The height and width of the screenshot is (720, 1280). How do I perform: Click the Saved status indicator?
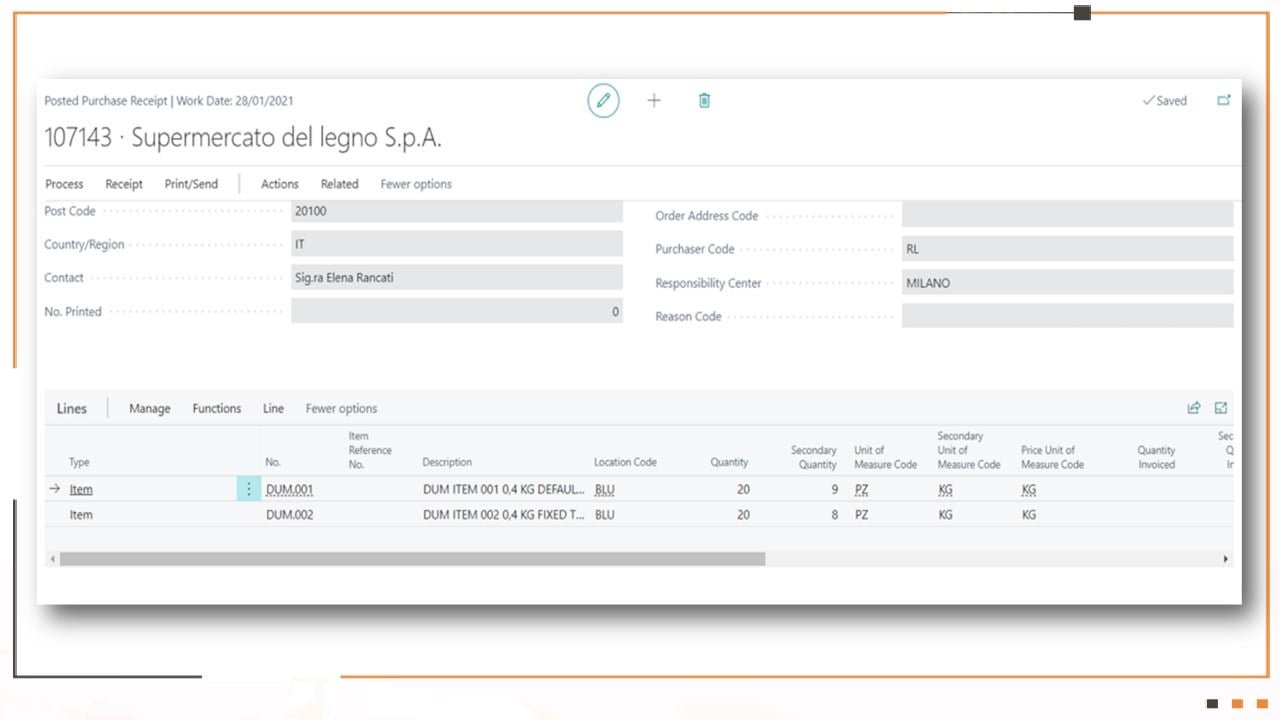click(x=1165, y=101)
